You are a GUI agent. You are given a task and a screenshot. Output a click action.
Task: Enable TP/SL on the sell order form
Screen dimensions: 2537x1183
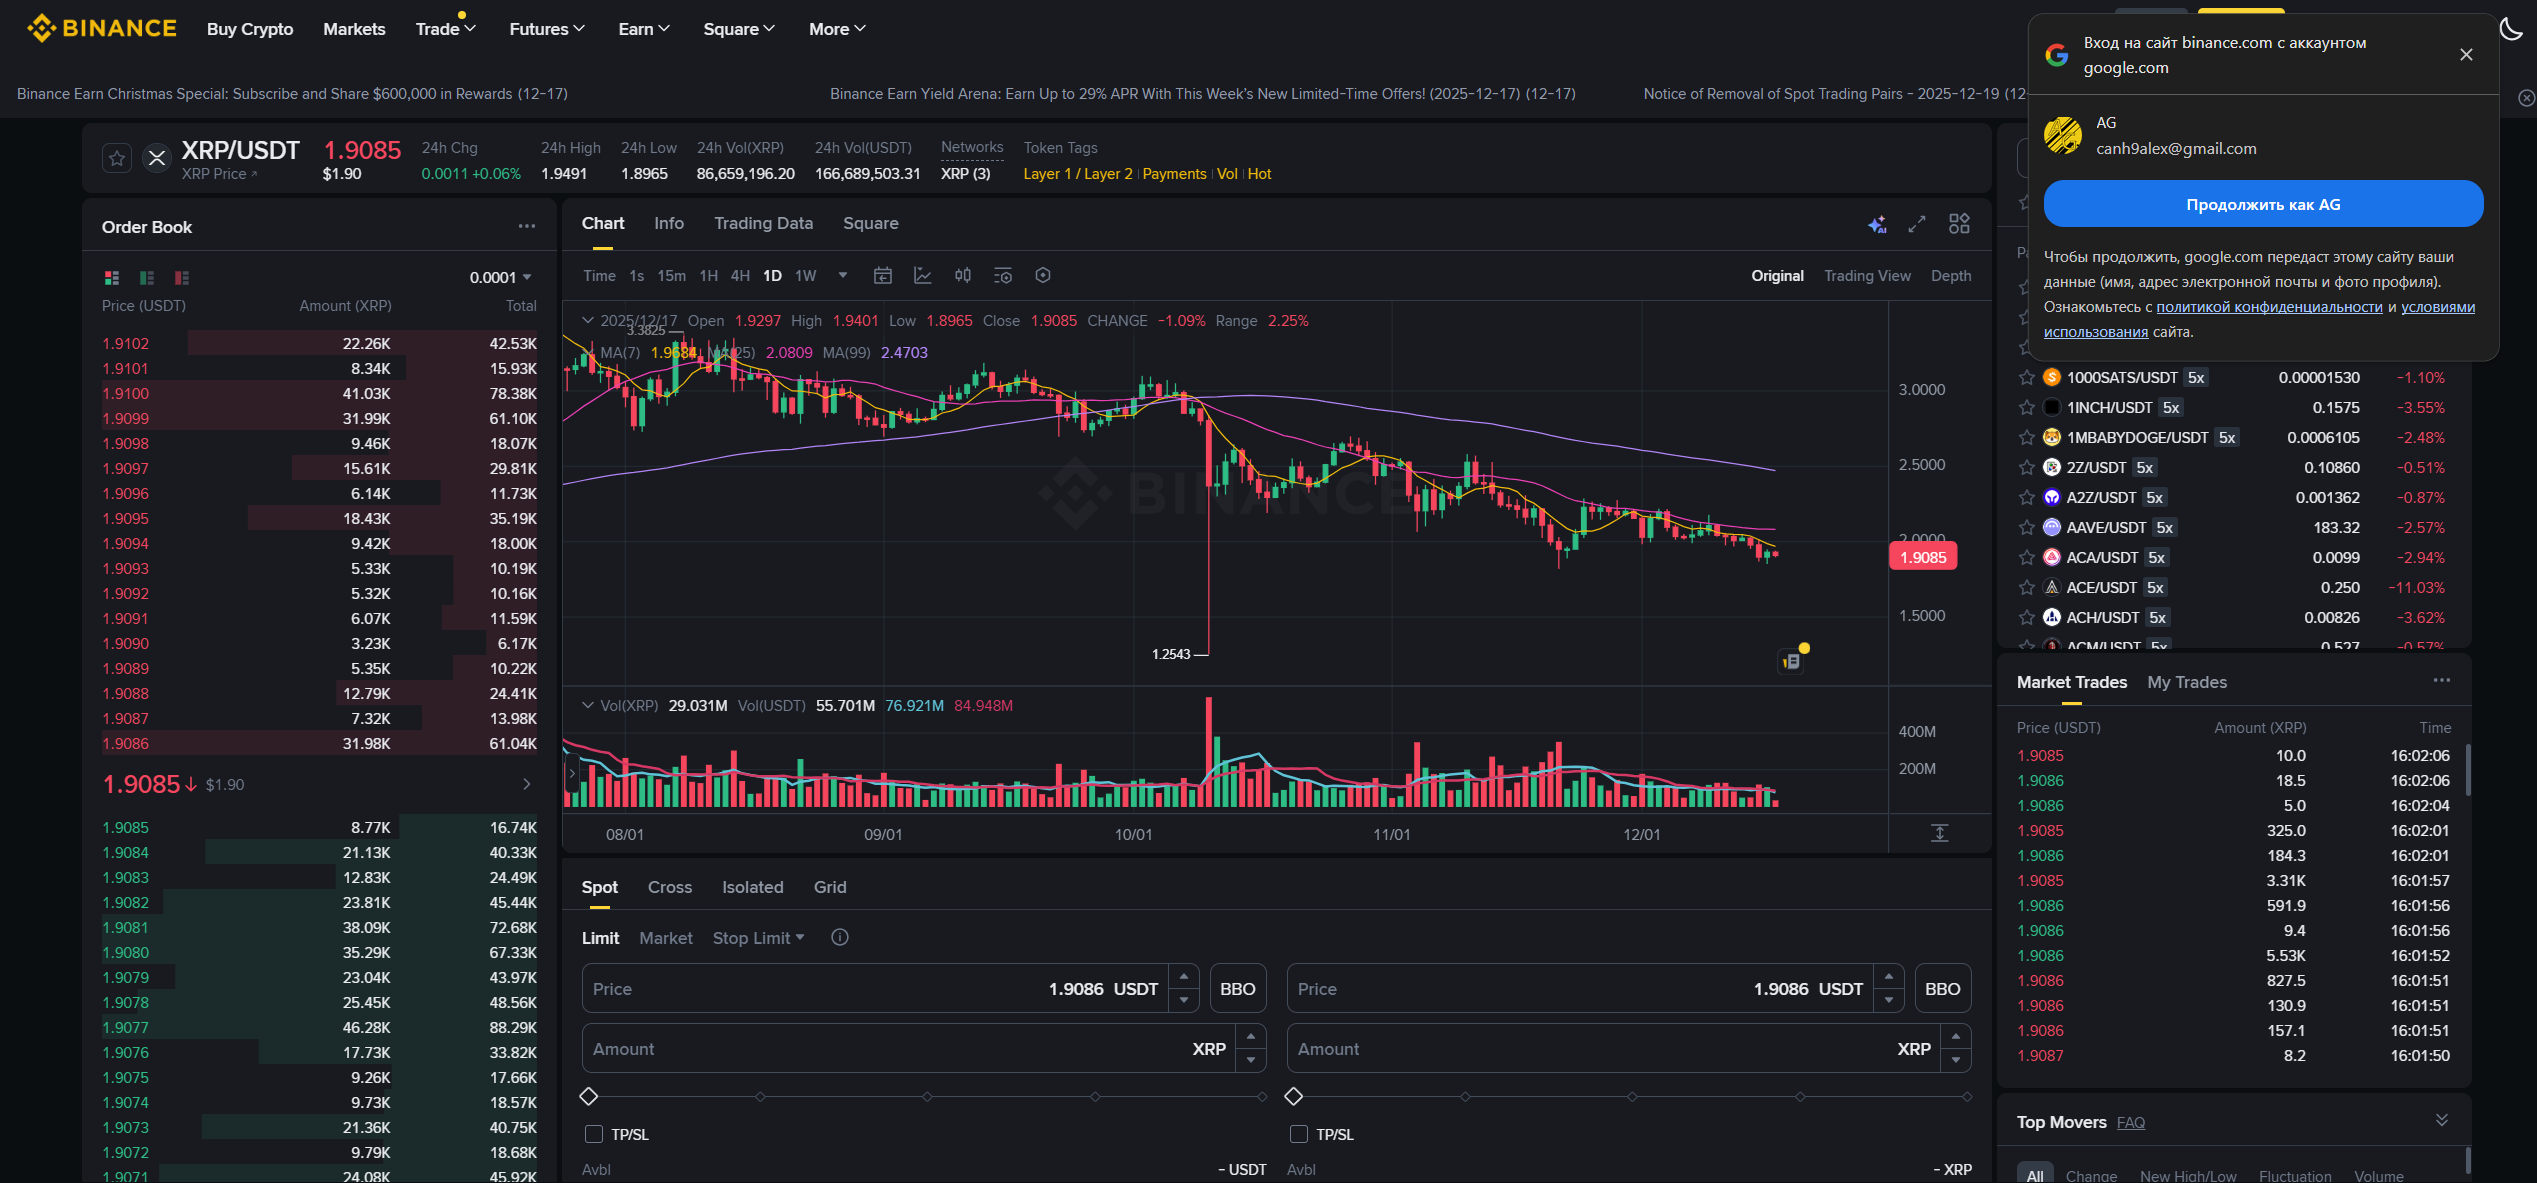pyautogui.click(x=1298, y=1135)
